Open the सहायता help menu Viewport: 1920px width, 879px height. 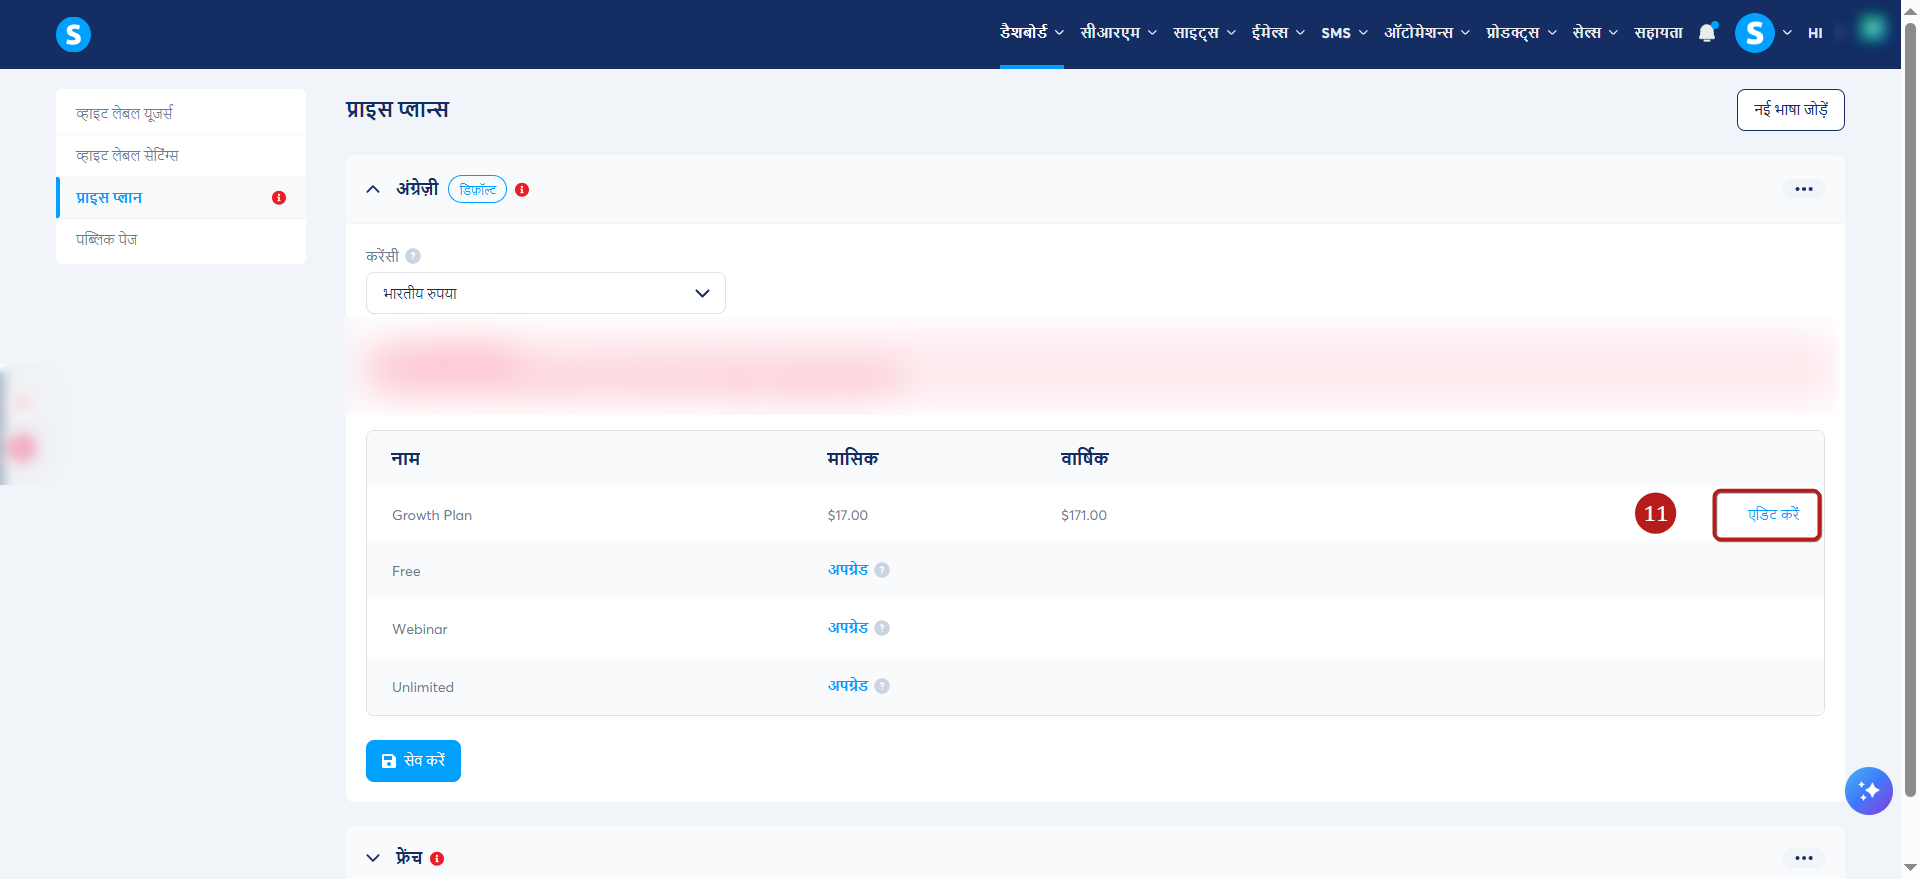(1658, 33)
